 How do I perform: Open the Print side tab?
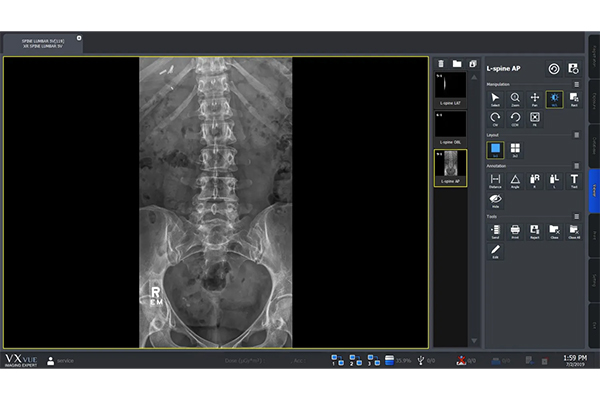pos(594,235)
